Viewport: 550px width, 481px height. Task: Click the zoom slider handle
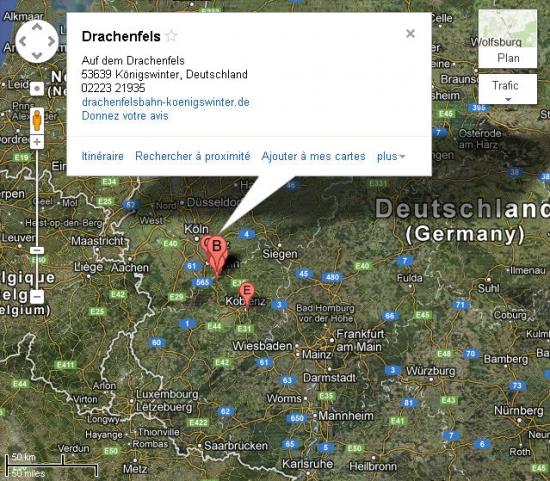(37, 250)
